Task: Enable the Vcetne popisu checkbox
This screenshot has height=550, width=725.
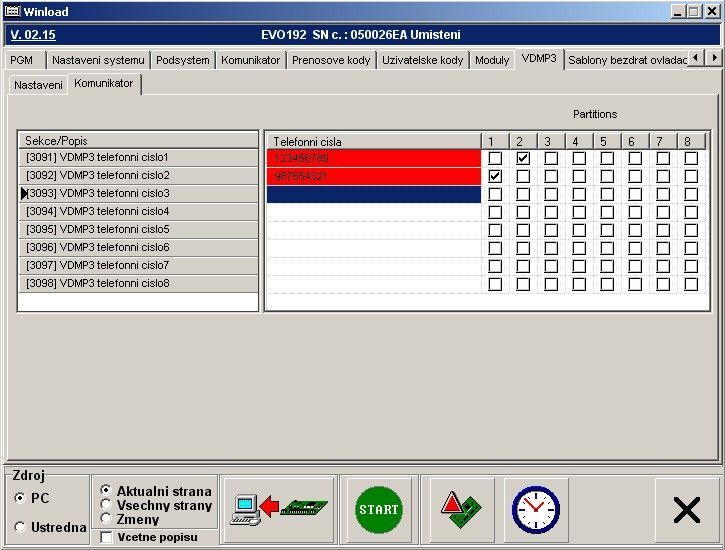Action: [x=107, y=537]
